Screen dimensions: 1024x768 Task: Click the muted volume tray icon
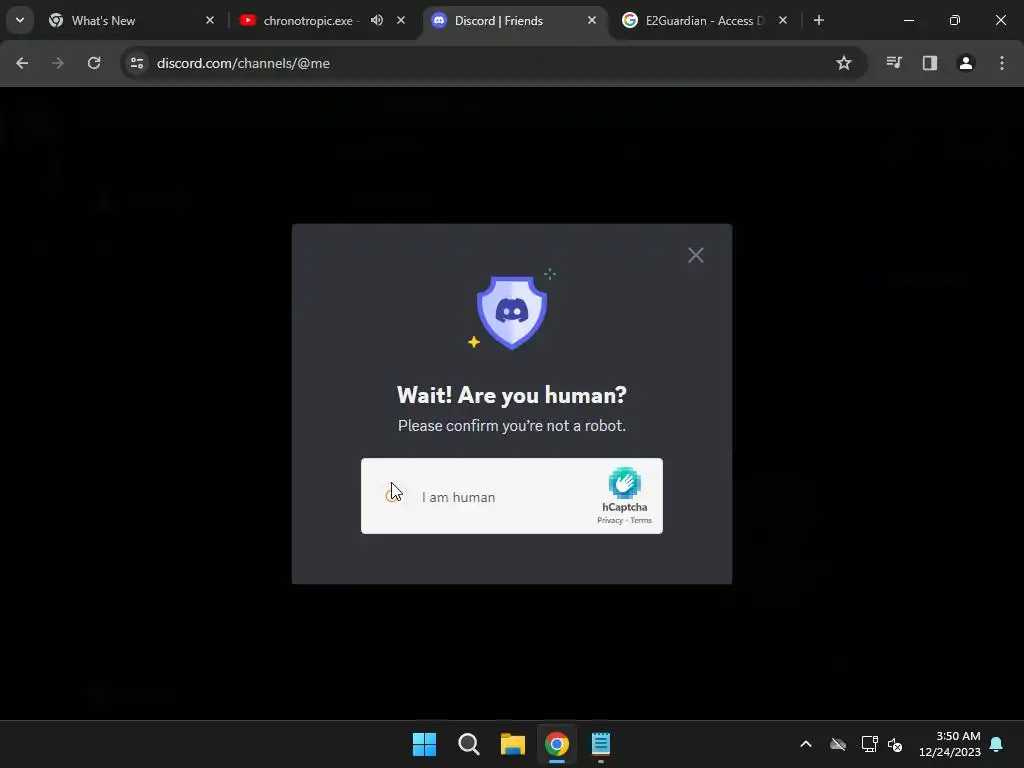click(x=895, y=744)
